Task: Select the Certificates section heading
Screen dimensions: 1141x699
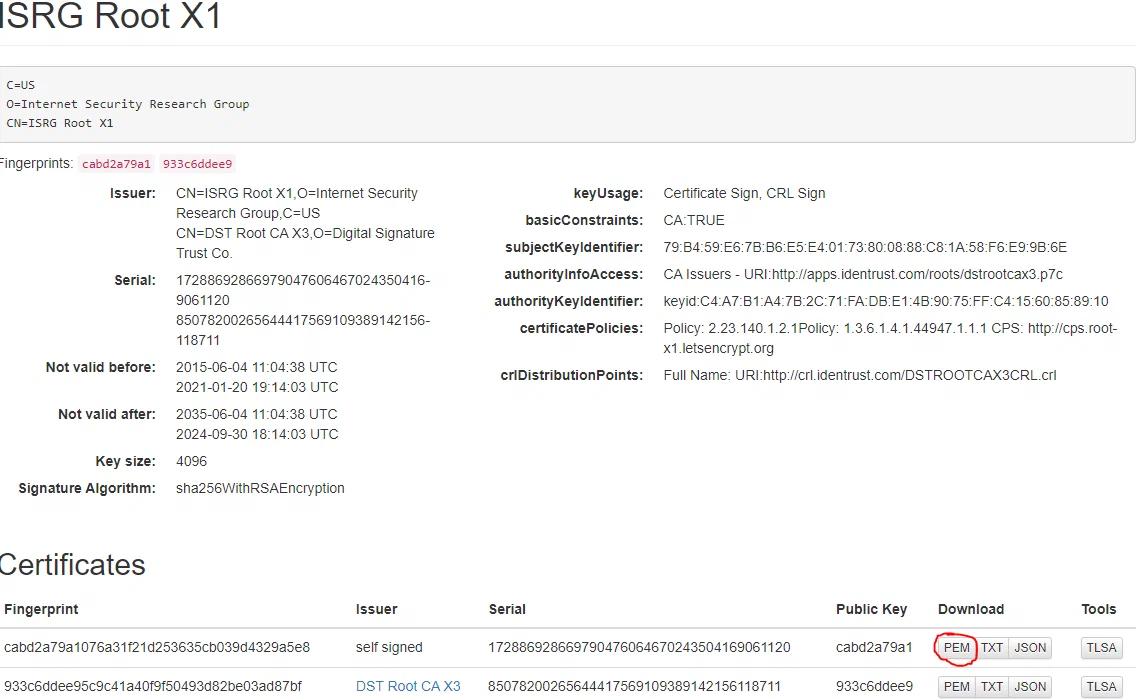Action: [x=72, y=565]
